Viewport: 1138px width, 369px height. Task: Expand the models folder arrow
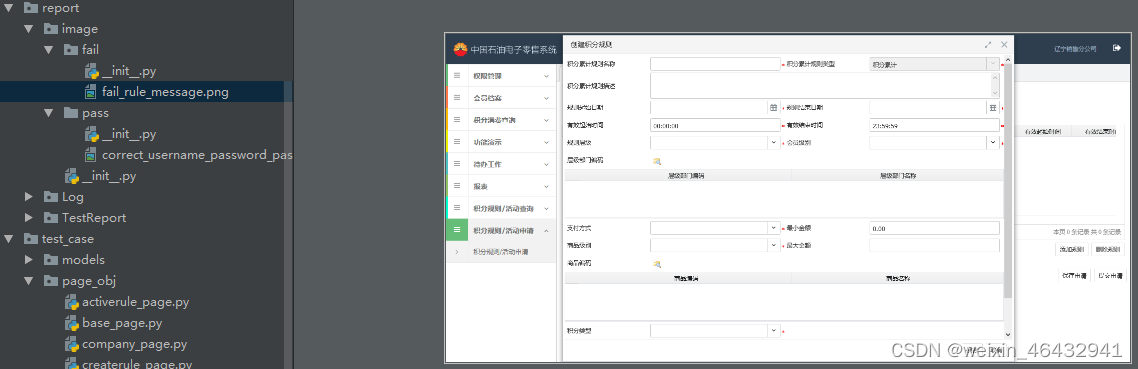pyautogui.click(x=29, y=260)
